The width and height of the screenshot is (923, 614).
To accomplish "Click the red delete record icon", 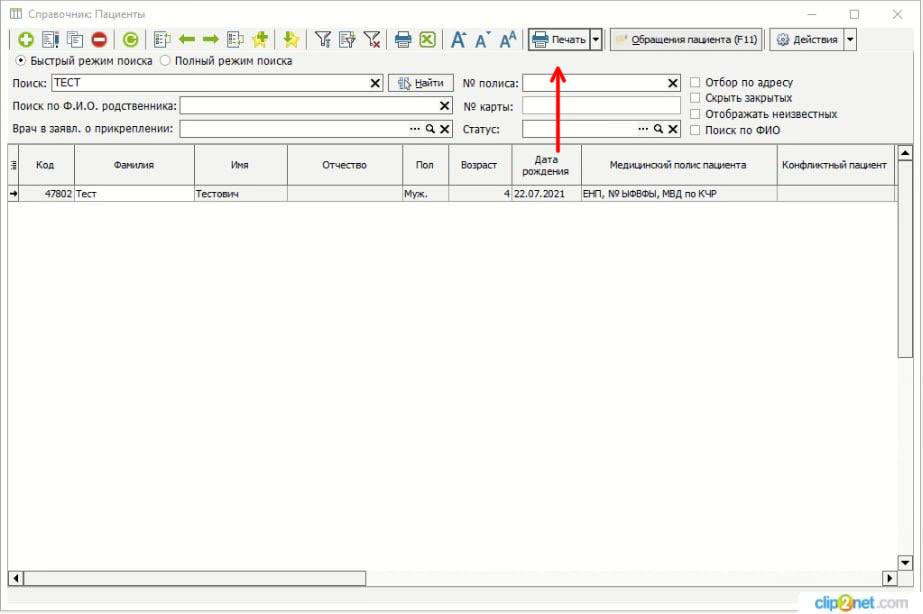I will (x=99, y=40).
